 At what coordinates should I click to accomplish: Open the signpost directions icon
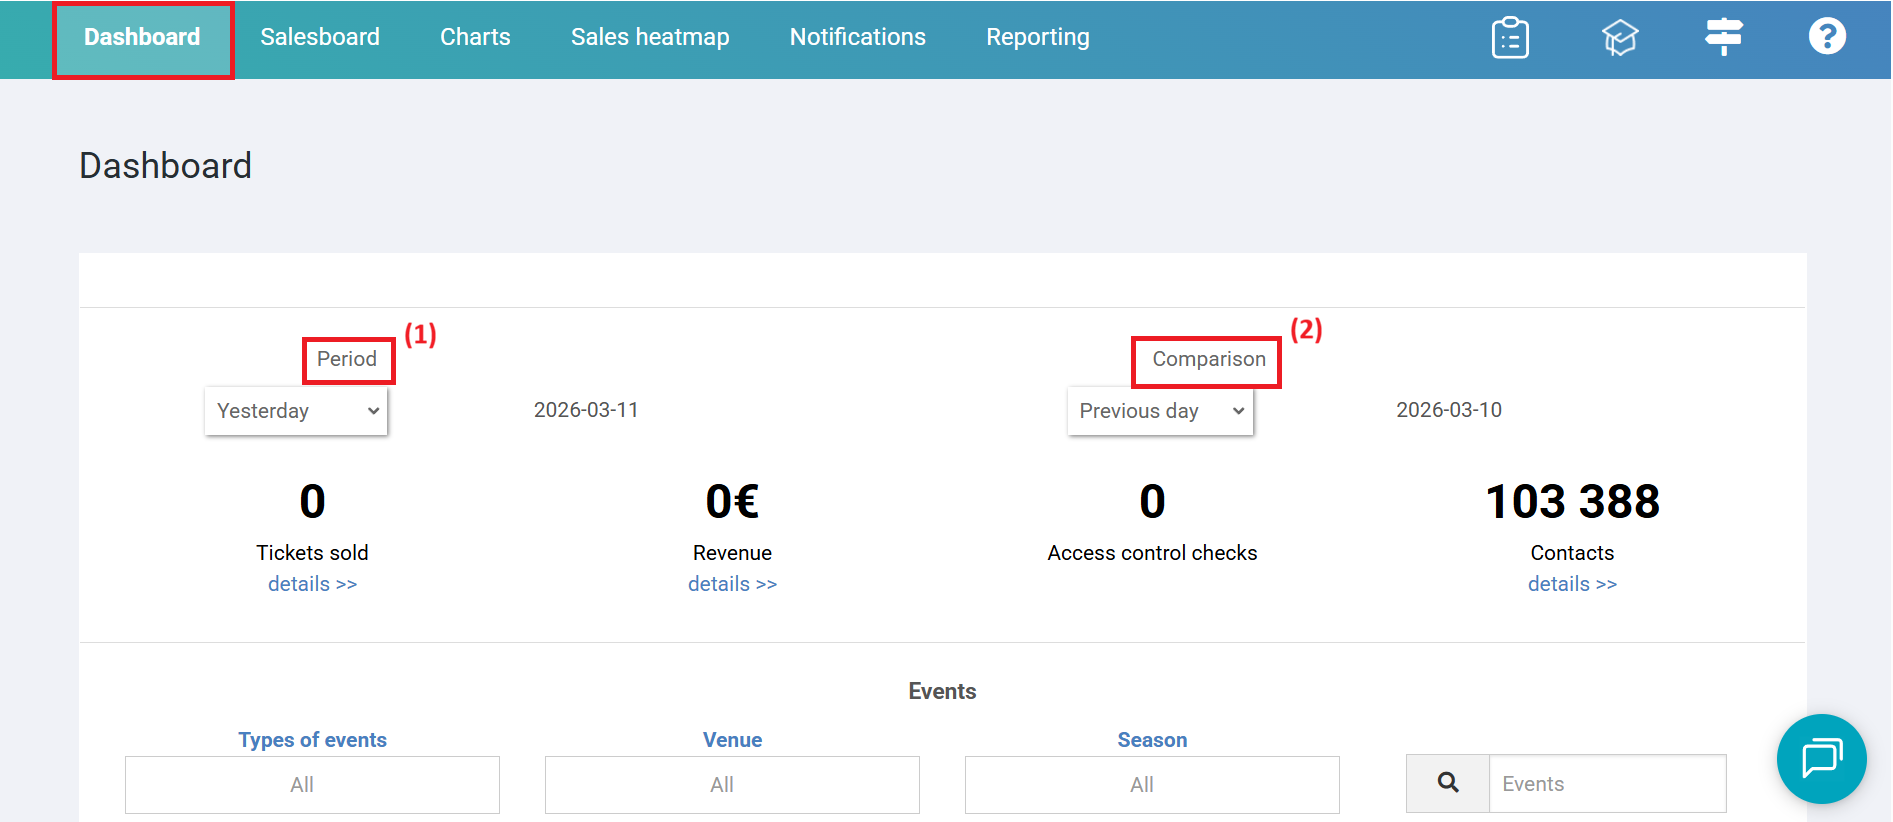click(x=1723, y=37)
